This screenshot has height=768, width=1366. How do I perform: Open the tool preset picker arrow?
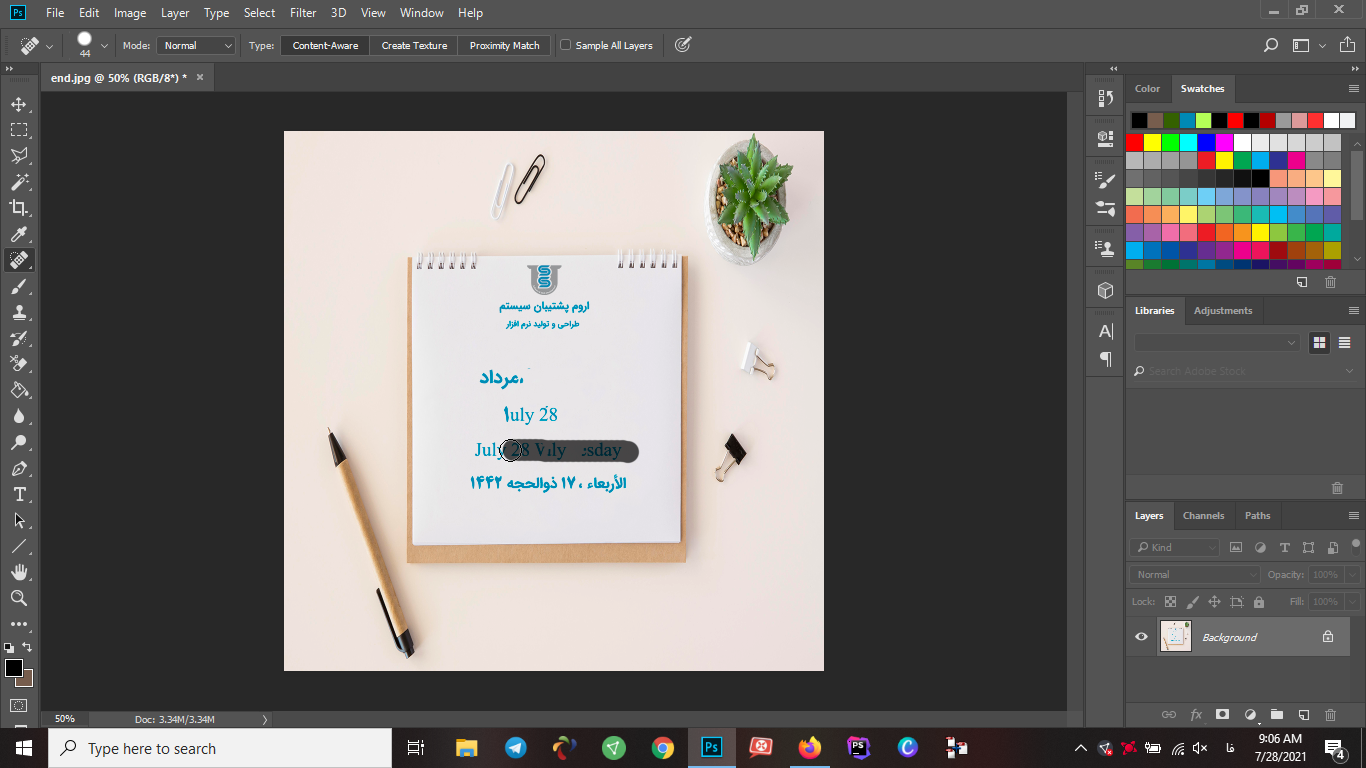click(x=49, y=46)
